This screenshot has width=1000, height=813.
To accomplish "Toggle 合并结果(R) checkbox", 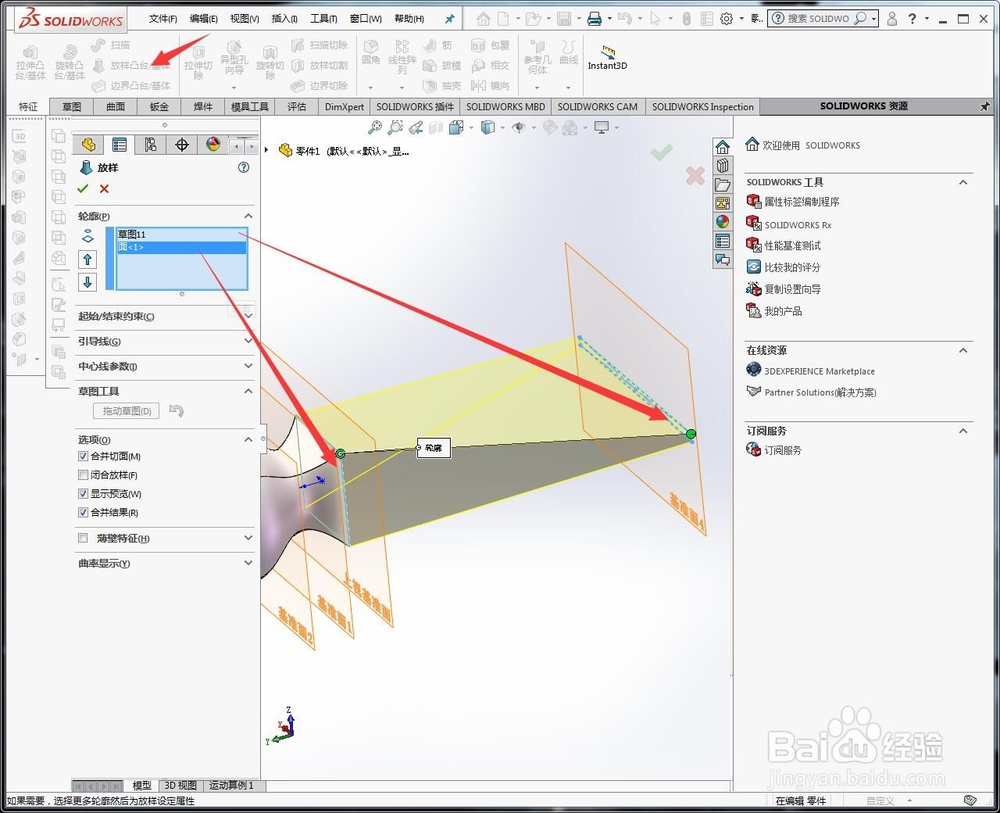I will coord(83,512).
